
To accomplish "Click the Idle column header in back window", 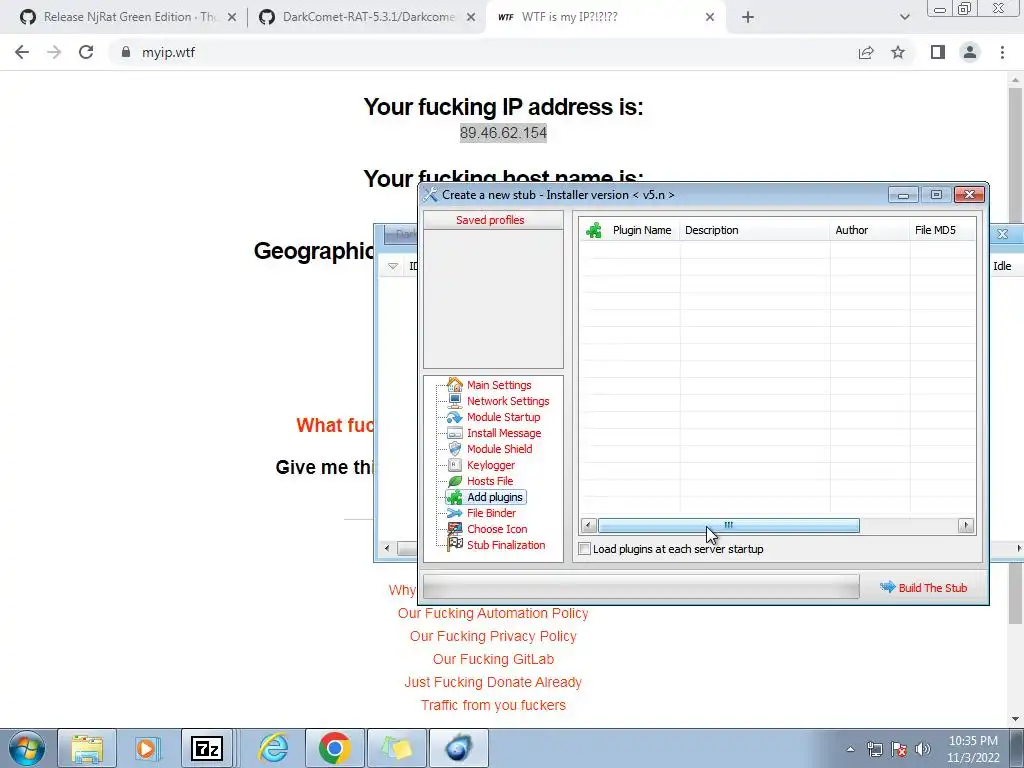I will point(1002,266).
